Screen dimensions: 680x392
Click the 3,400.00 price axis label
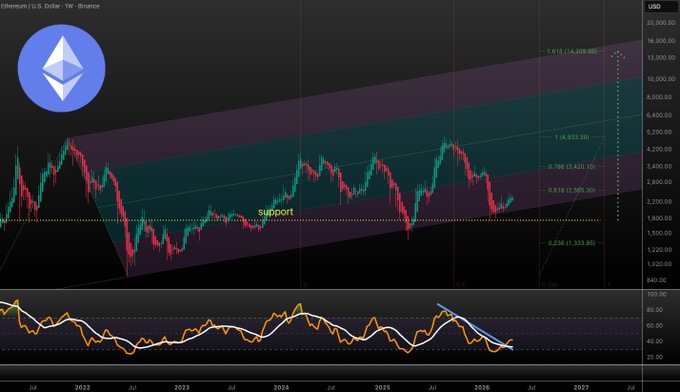pyautogui.click(x=660, y=167)
